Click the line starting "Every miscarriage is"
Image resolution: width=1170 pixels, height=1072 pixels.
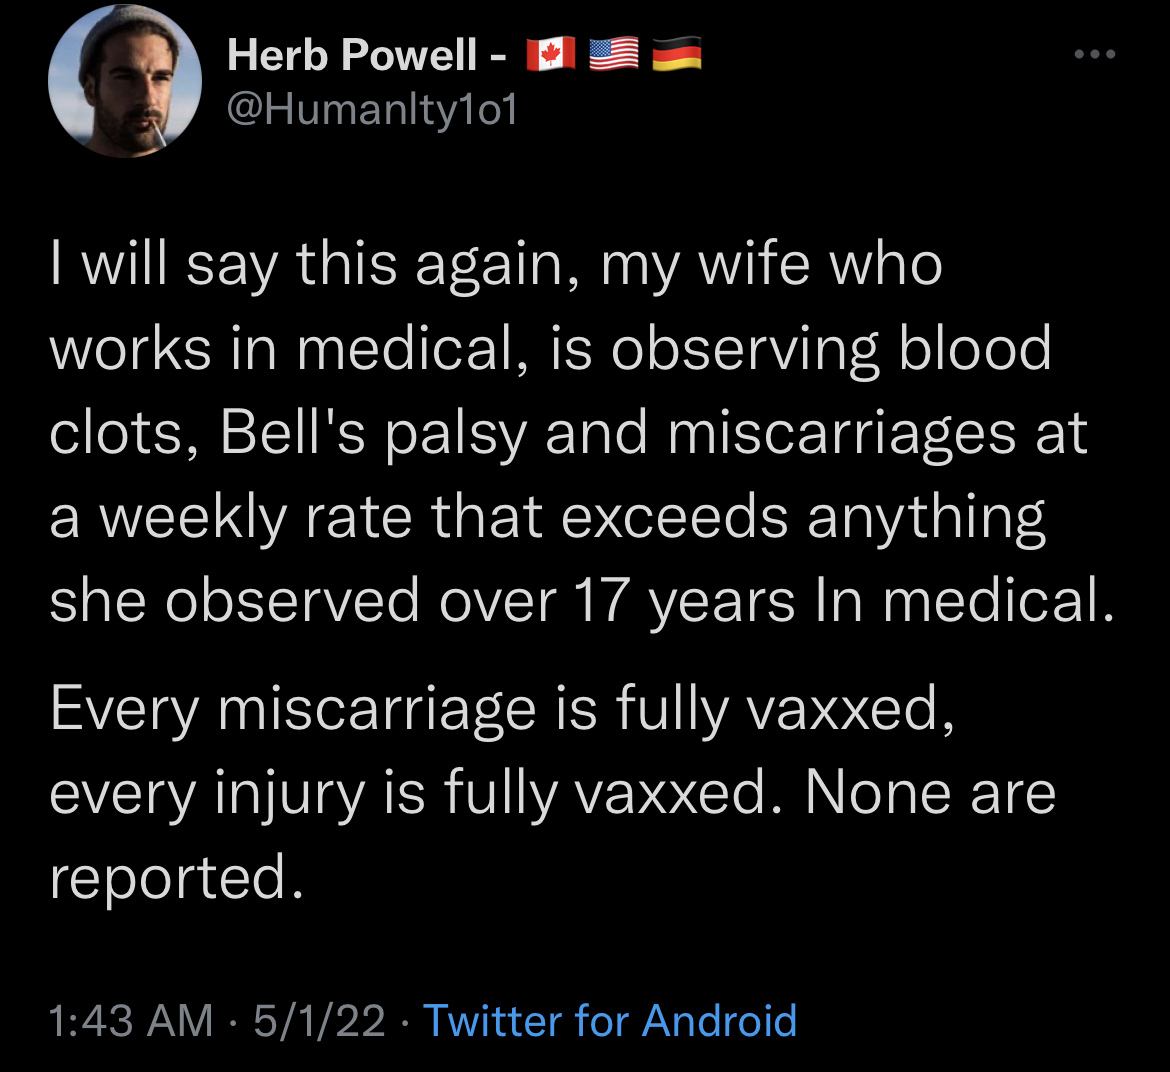[x=500, y=710]
